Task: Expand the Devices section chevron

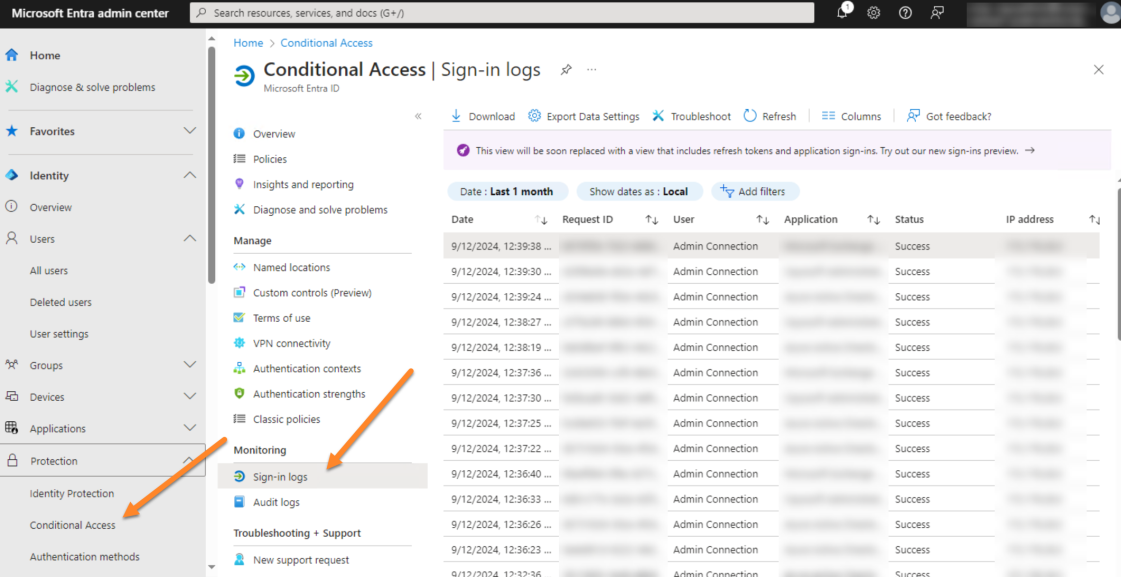Action: (x=189, y=396)
